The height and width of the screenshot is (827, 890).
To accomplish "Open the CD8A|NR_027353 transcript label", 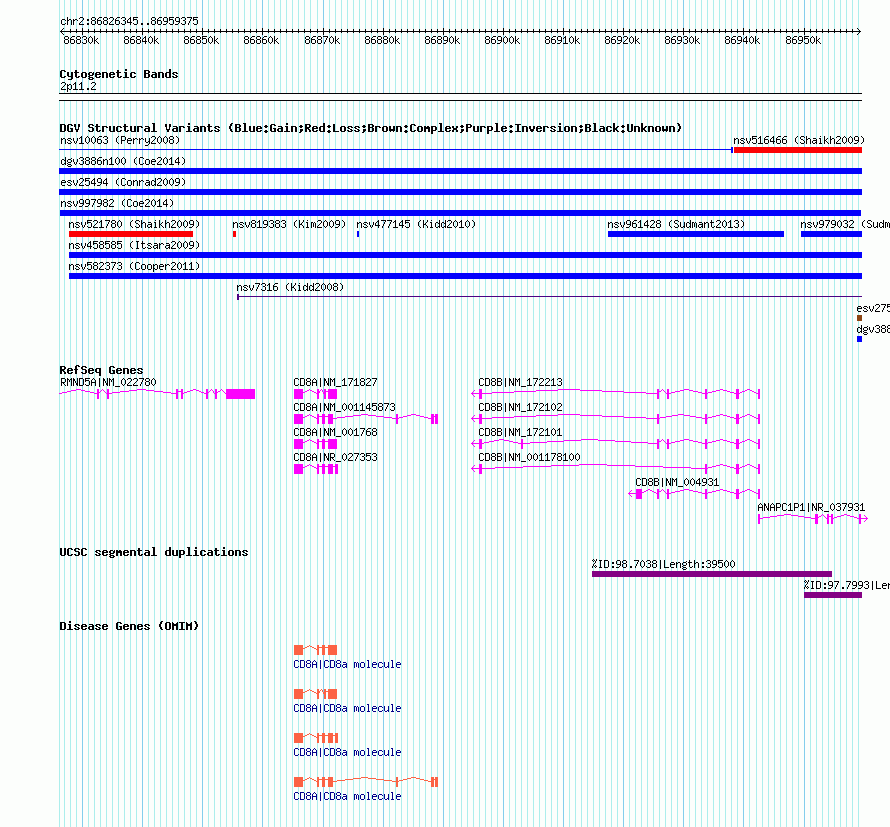I will pyautogui.click(x=335, y=457).
